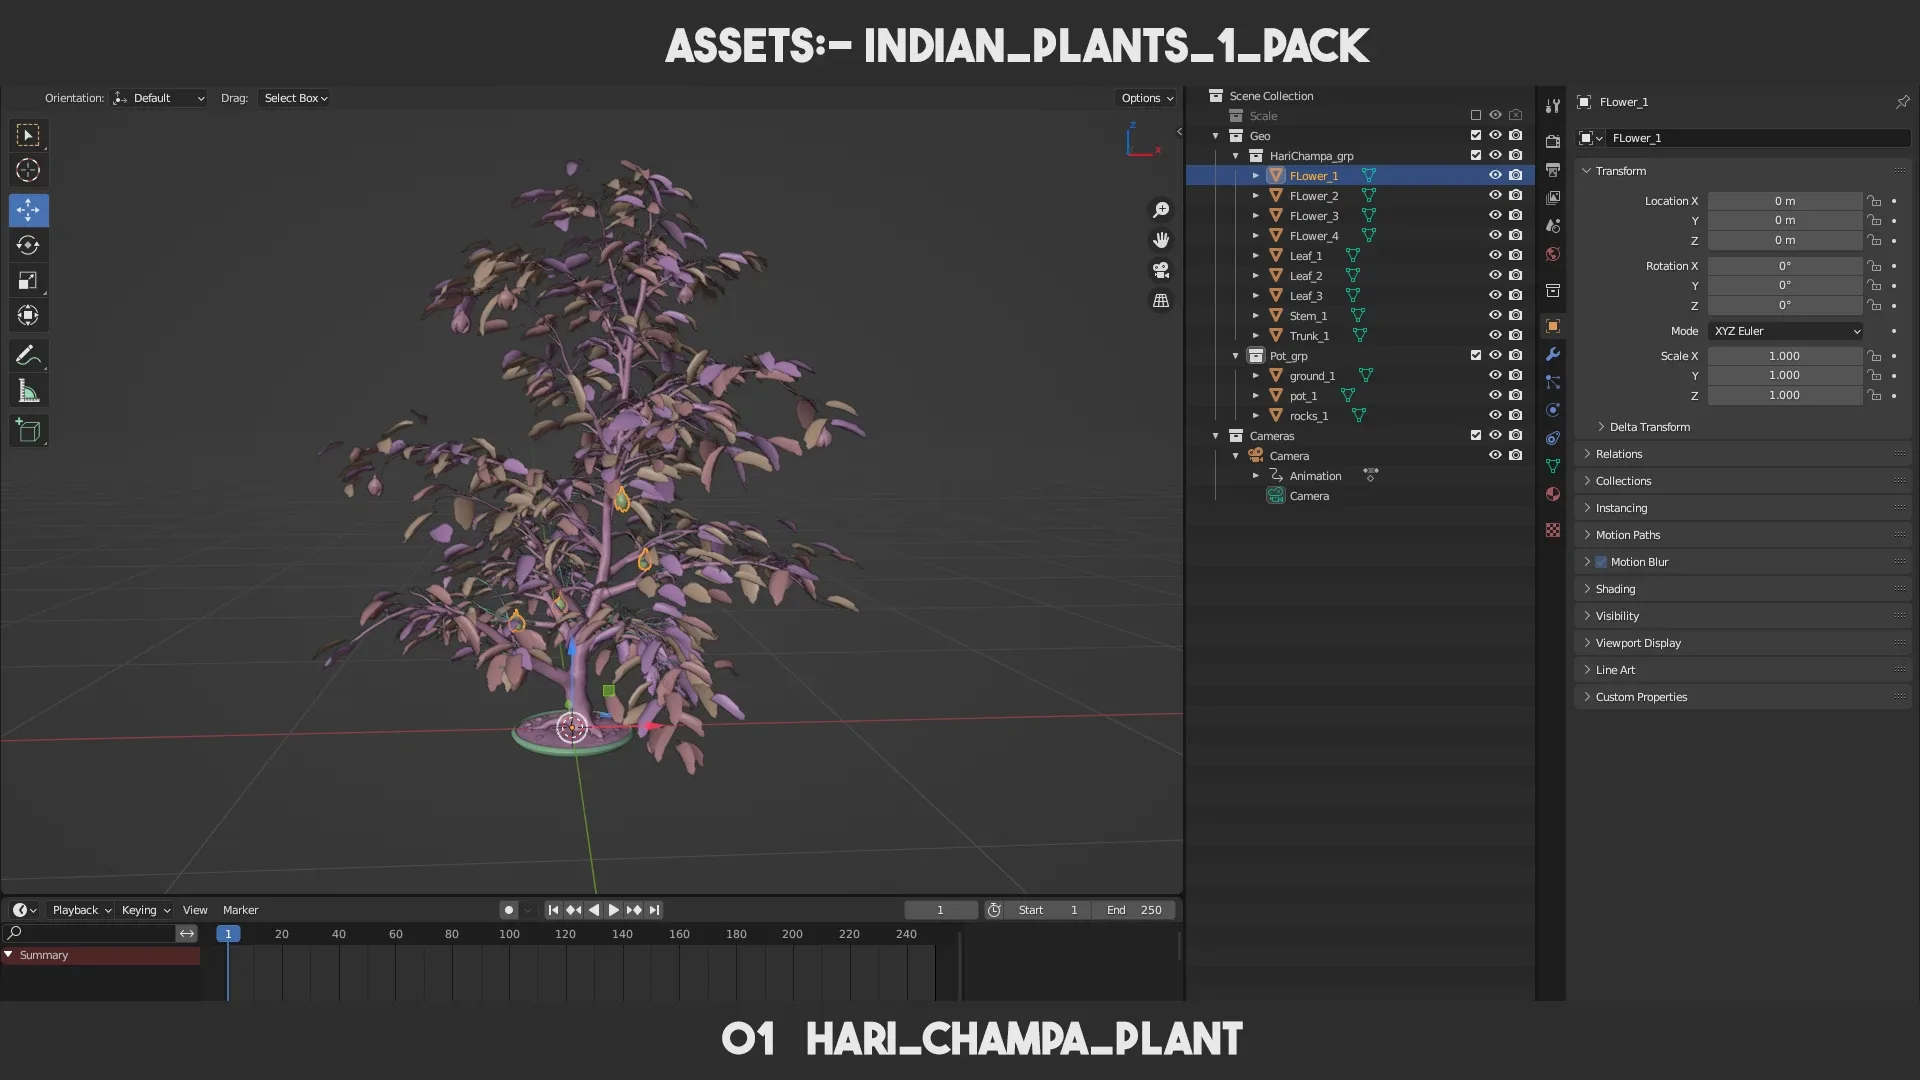
Task: Select the Measure tool
Action: pyautogui.click(x=28, y=392)
